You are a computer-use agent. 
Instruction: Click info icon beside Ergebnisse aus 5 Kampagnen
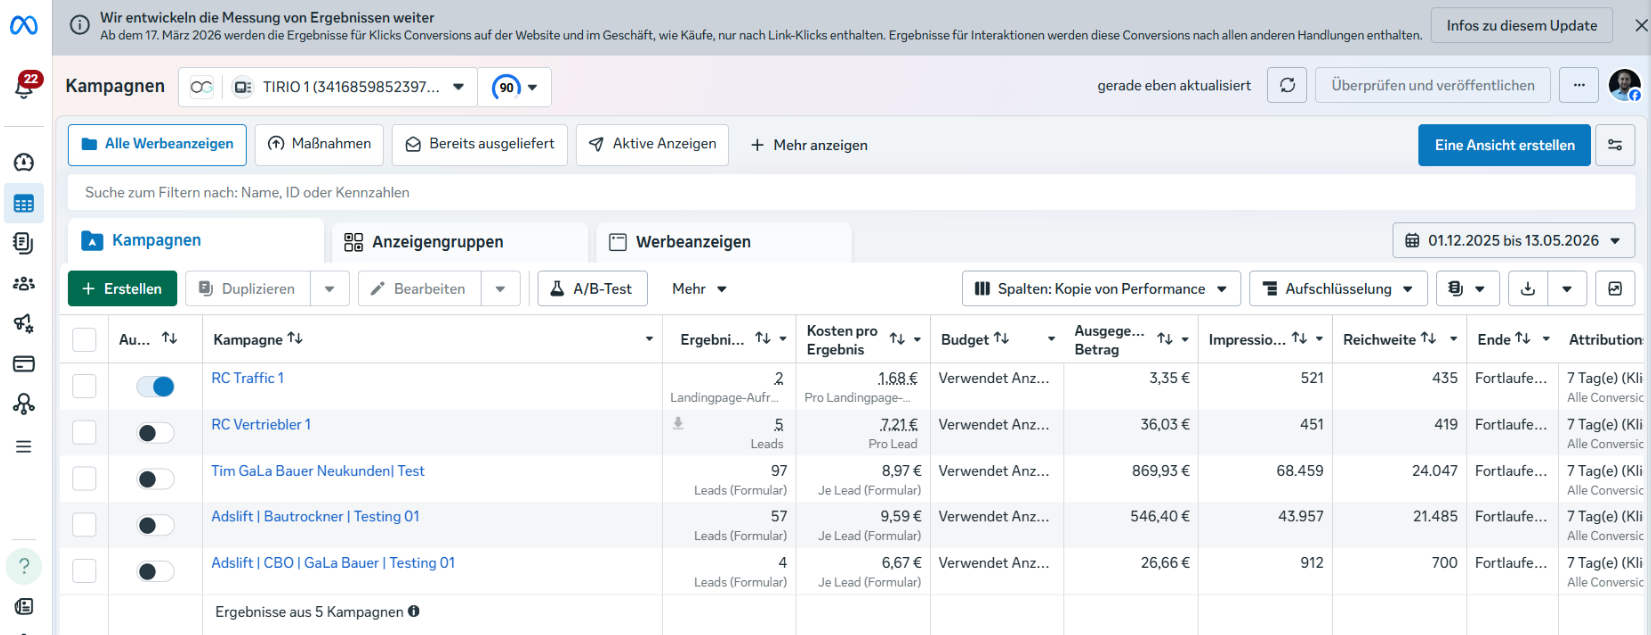click(414, 611)
